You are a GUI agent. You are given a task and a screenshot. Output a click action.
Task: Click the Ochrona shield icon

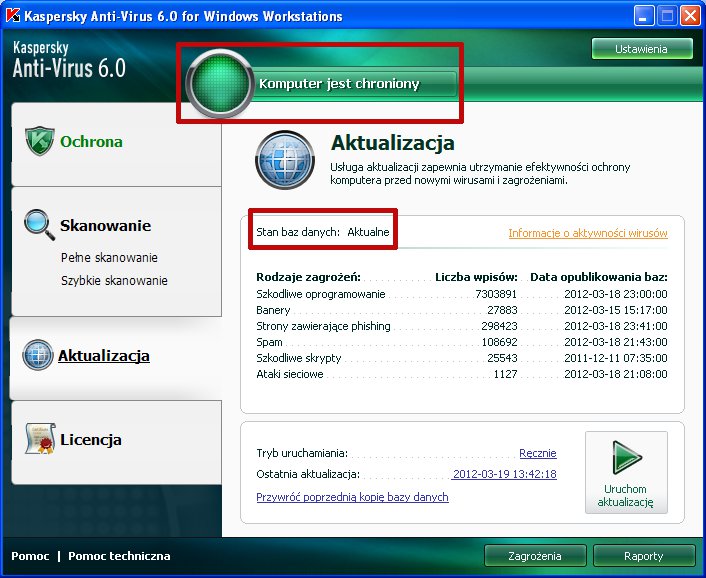[x=40, y=141]
